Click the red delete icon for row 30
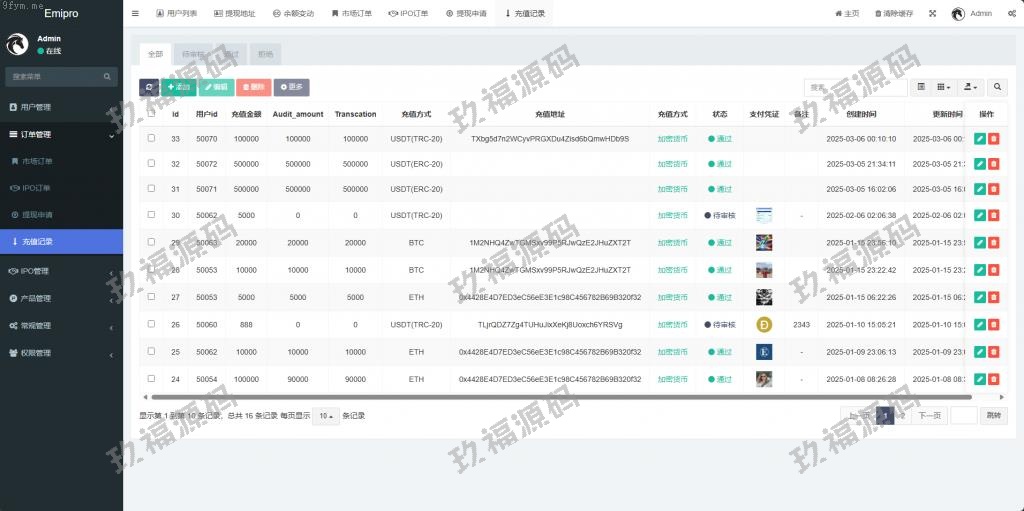Viewport: 1024px width, 511px height. [993, 215]
